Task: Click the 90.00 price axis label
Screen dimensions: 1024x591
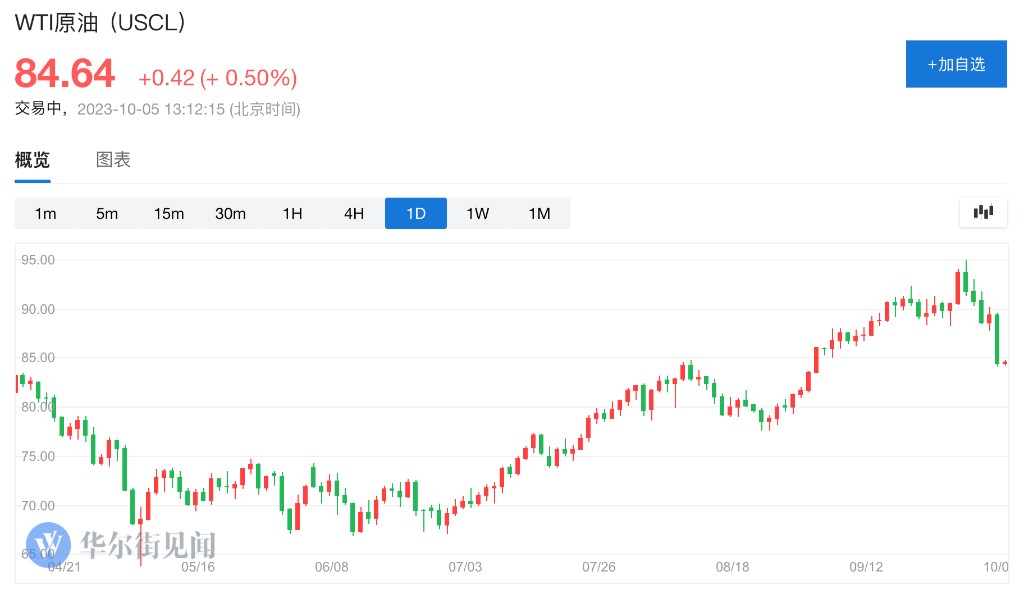Action: coord(38,309)
